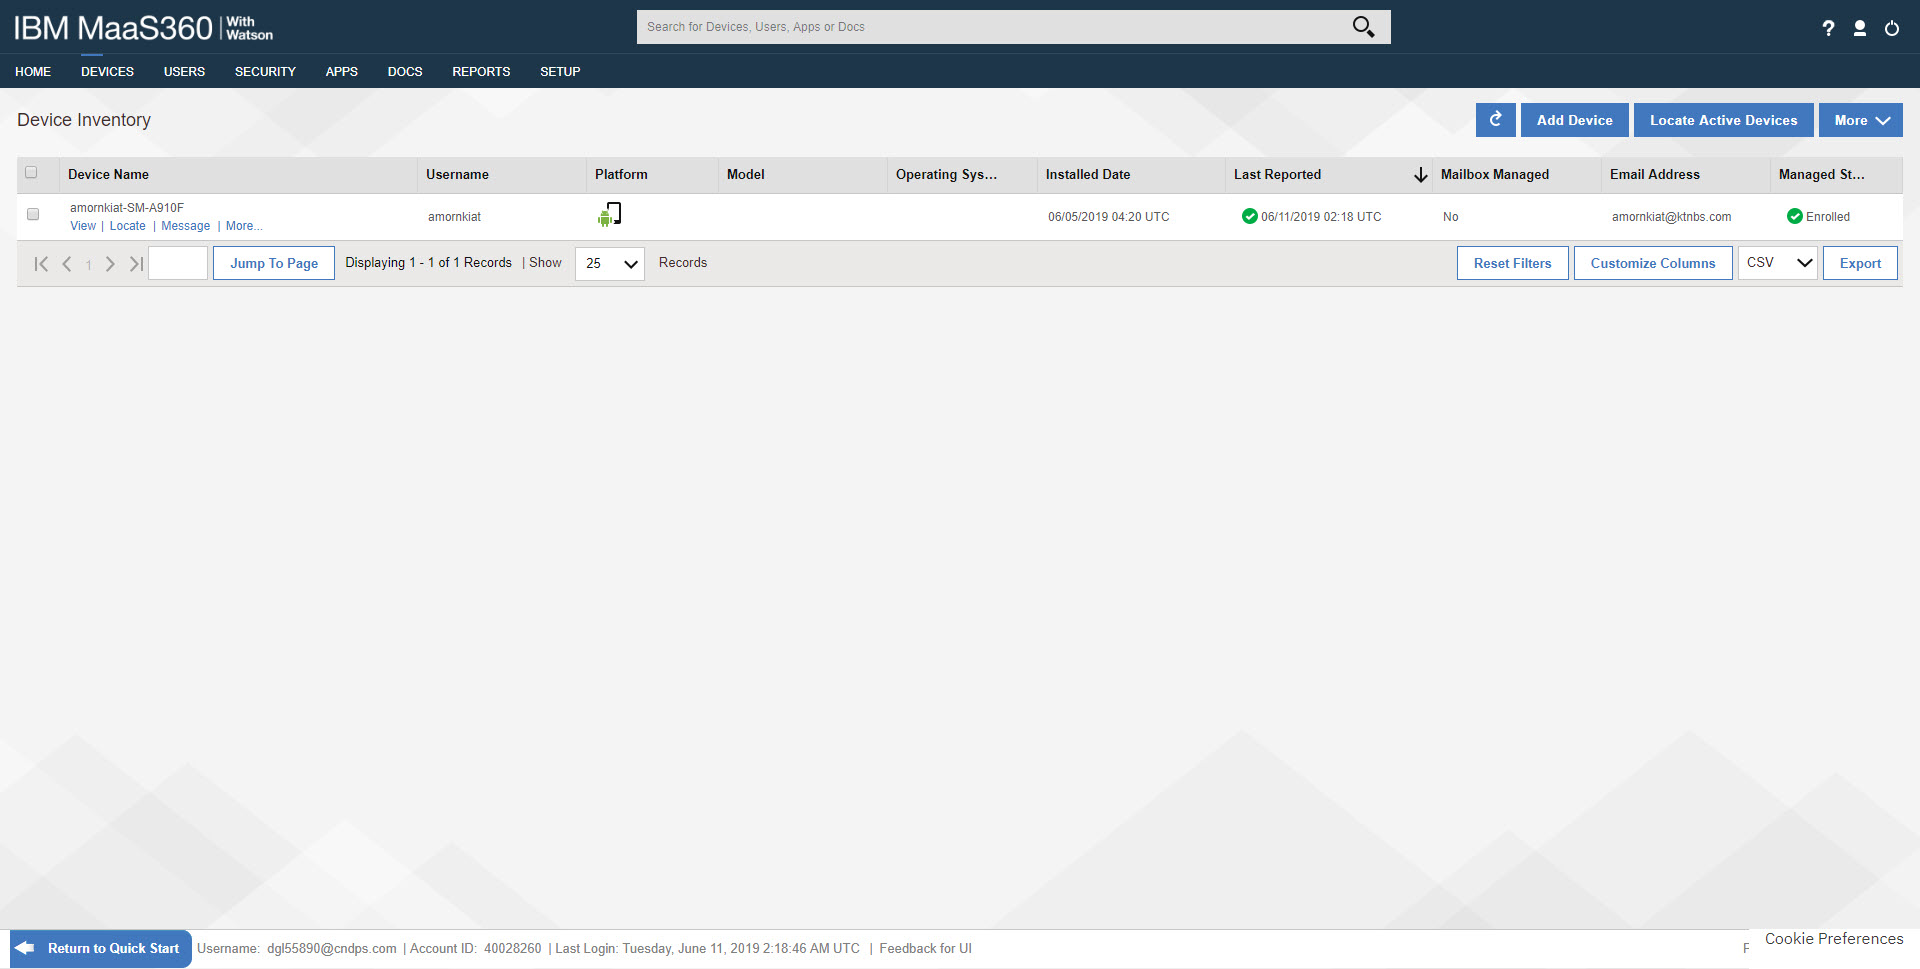The width and height of the screenshot is (1920, 969).
Task: Refresh the device inventory list
Action: pos(1495,120)
